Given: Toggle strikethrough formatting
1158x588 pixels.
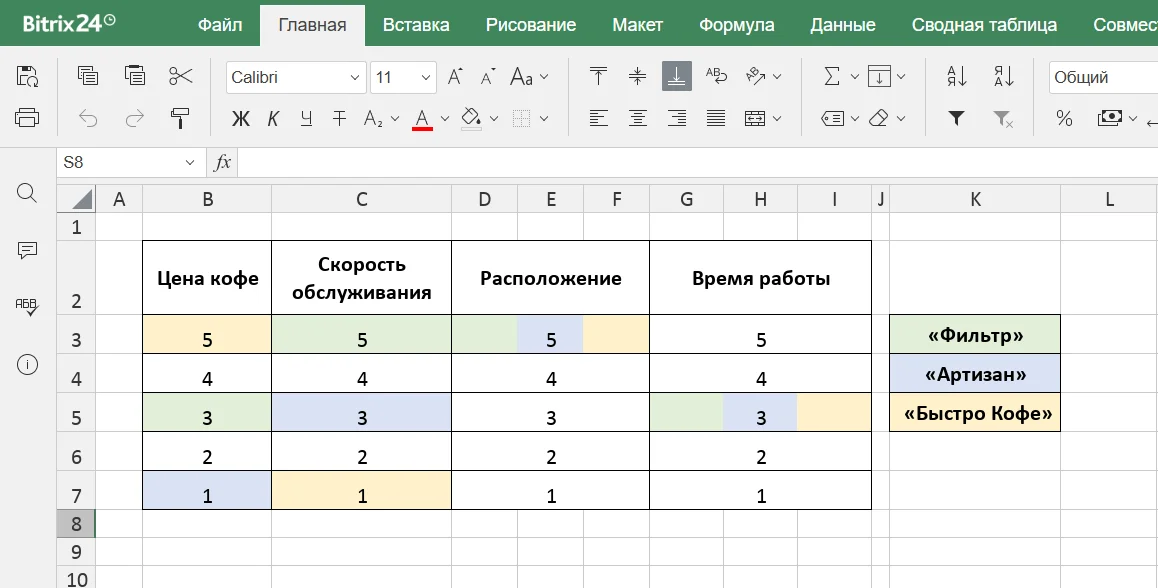Looking at the screenshot, I should (339, 118).
